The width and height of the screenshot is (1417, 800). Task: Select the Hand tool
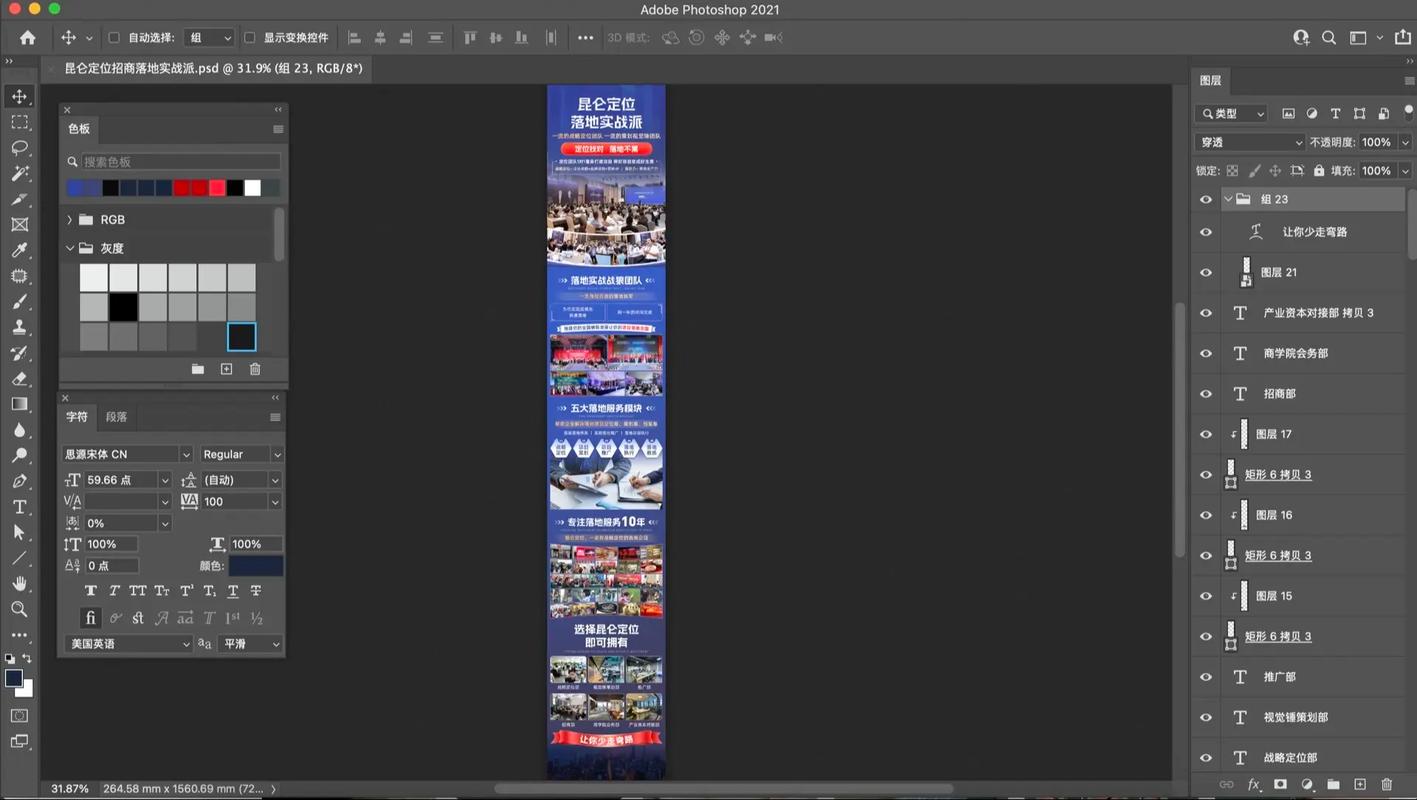pyautogui.click(x=19, y=583)
